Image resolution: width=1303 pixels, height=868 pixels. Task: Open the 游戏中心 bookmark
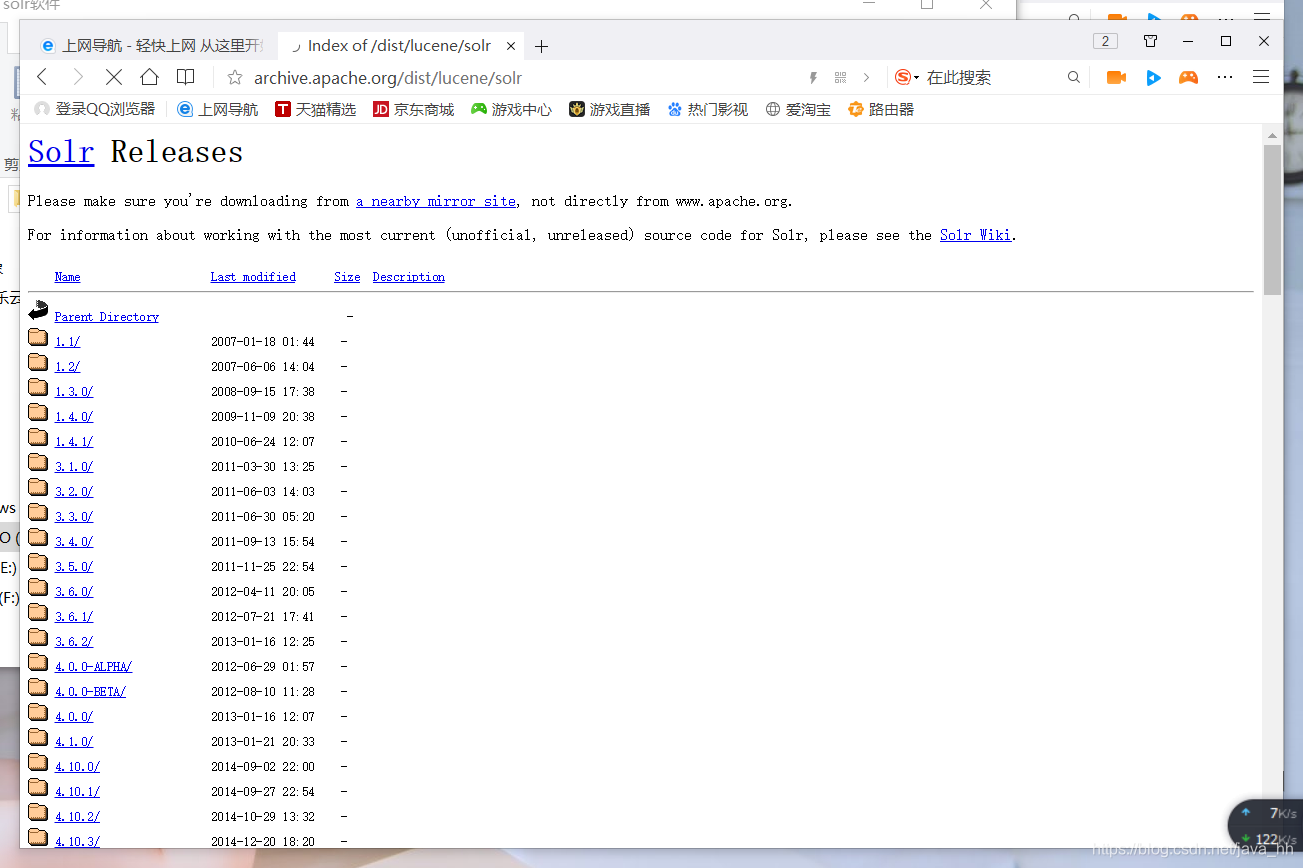coord(511,109)
